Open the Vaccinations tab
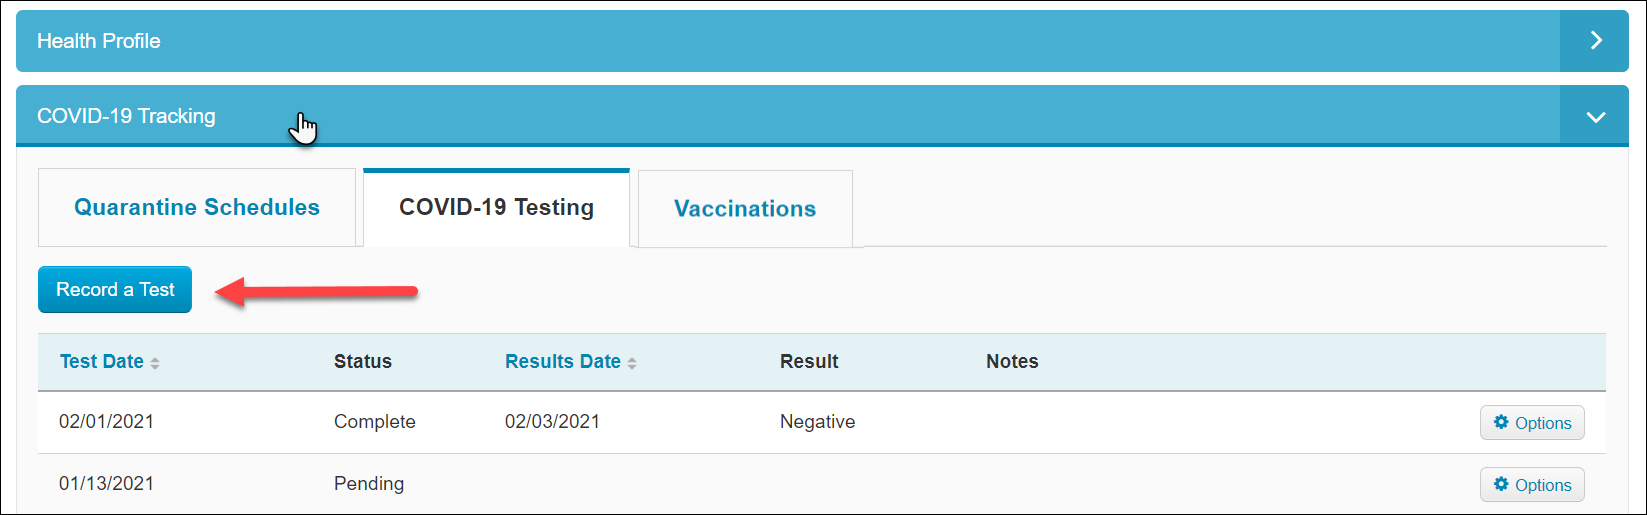Screen dimensions: 1647x515 [x=745, y=208]
